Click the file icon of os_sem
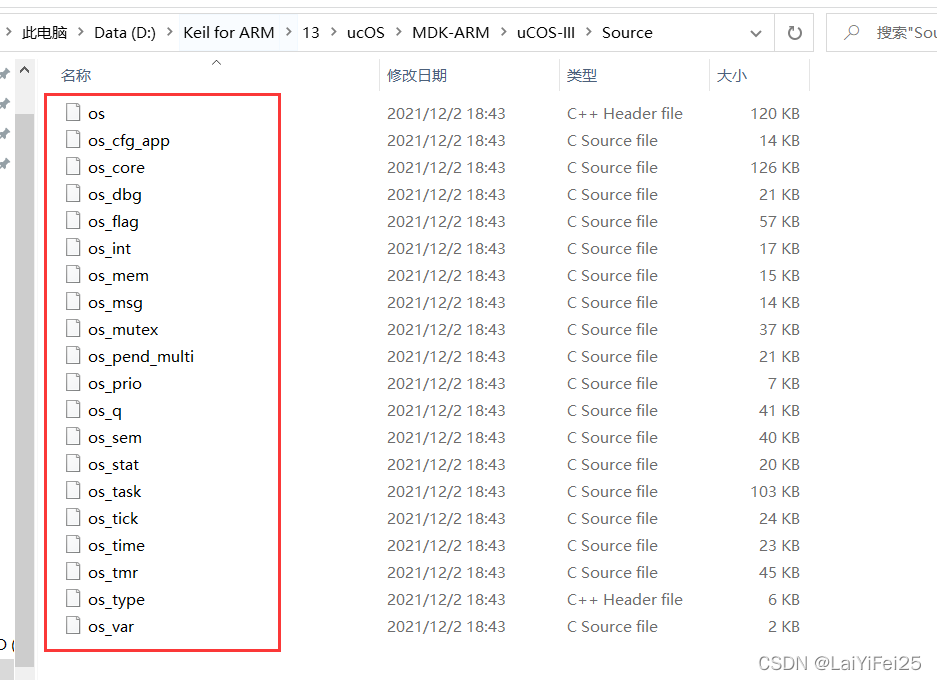This screenshot has height=680, width=937. pos(73,436)
